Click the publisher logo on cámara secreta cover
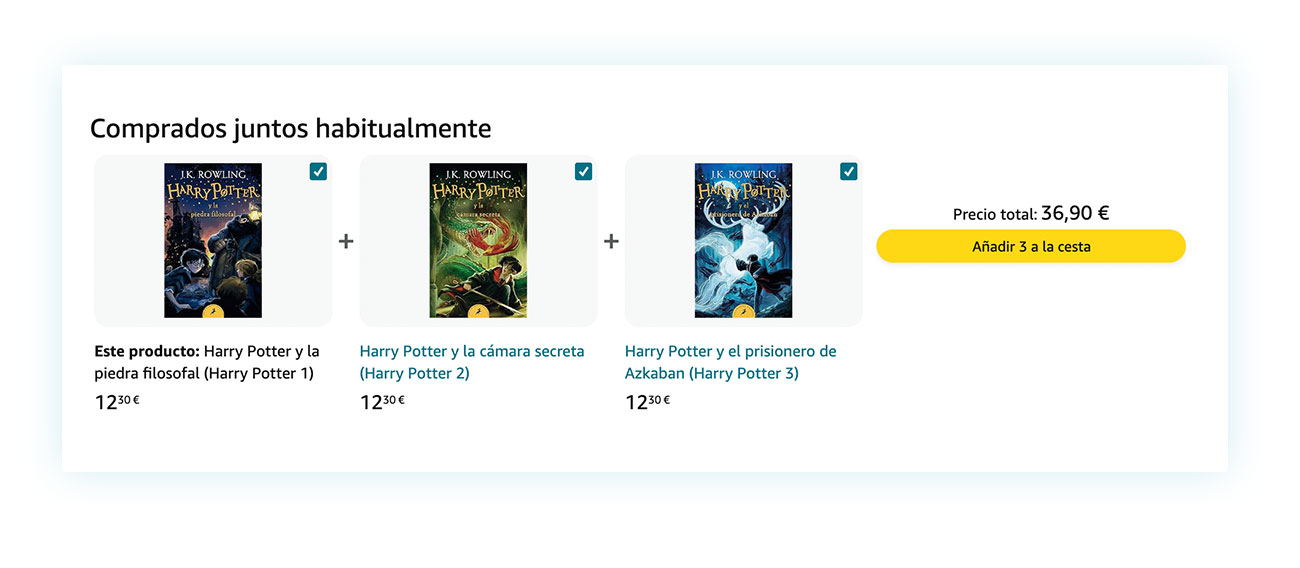Image resolution: width=1300 pixels, height=568 pixels. point(478,311)
